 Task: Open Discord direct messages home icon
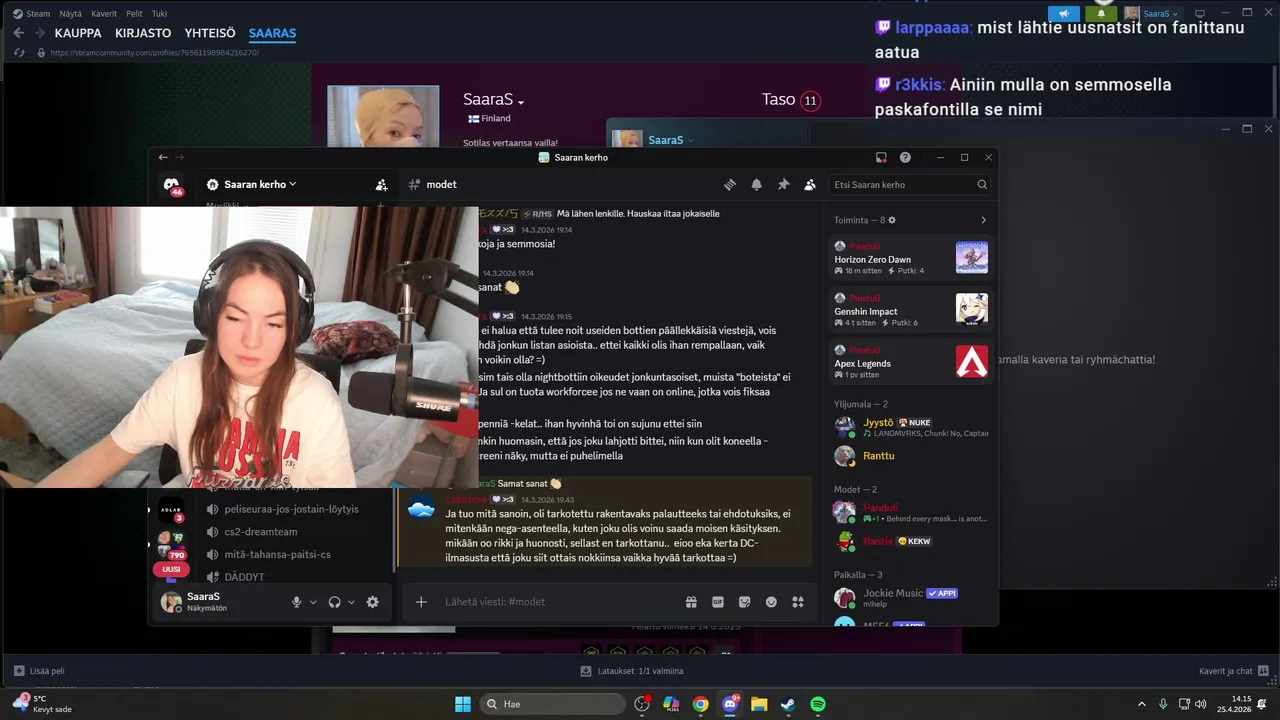click(x=172, y=186)
